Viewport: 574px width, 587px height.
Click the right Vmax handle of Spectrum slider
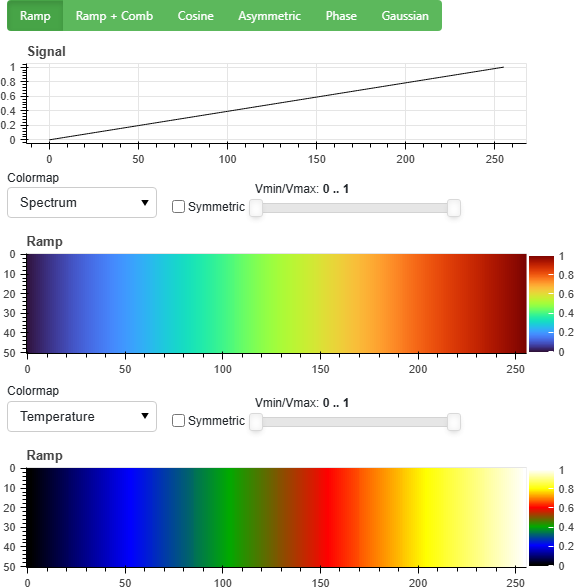coord(454,208)
